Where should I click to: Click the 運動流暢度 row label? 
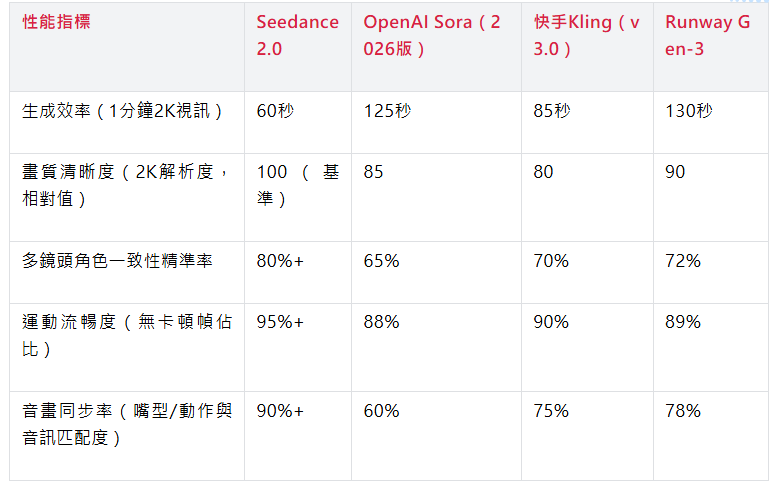(126, 335)
